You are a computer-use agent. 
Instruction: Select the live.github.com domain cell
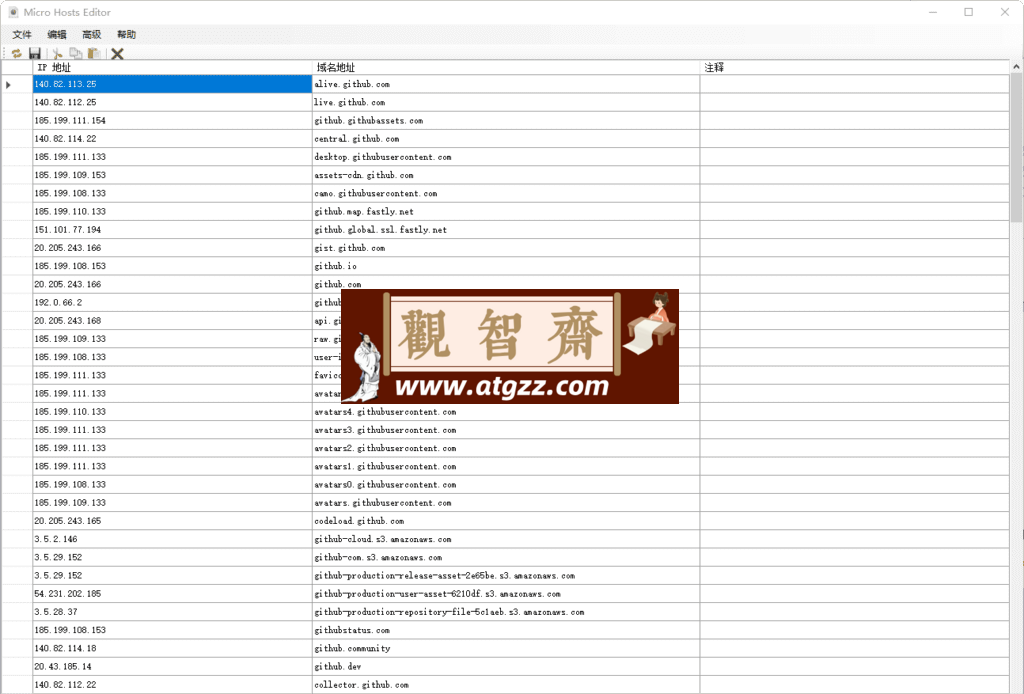506,103
